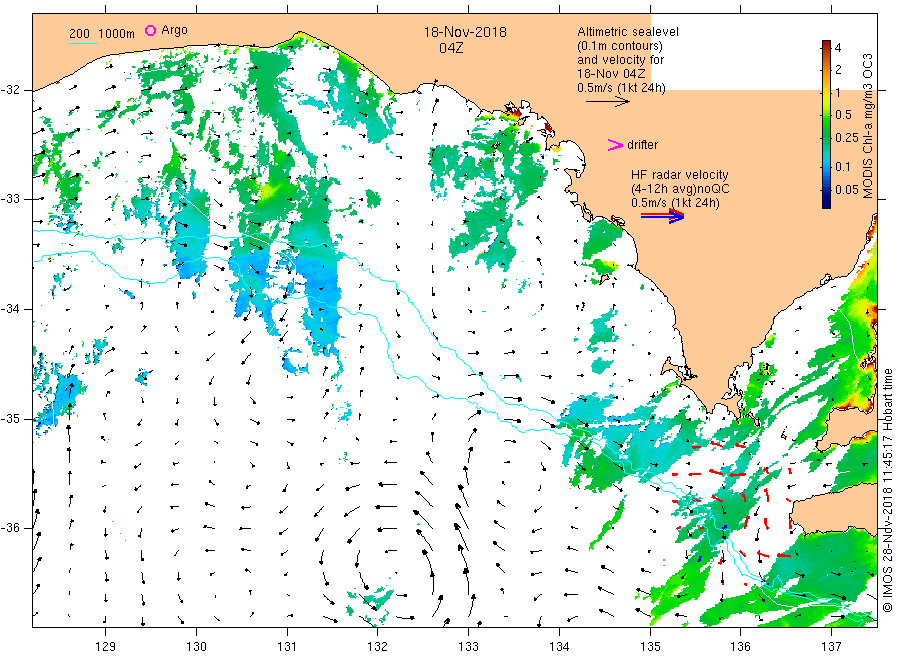The width and height of the screenshot is (900, 660).
Task: Click the colorbar value 0.1
Action: (843, 167)
